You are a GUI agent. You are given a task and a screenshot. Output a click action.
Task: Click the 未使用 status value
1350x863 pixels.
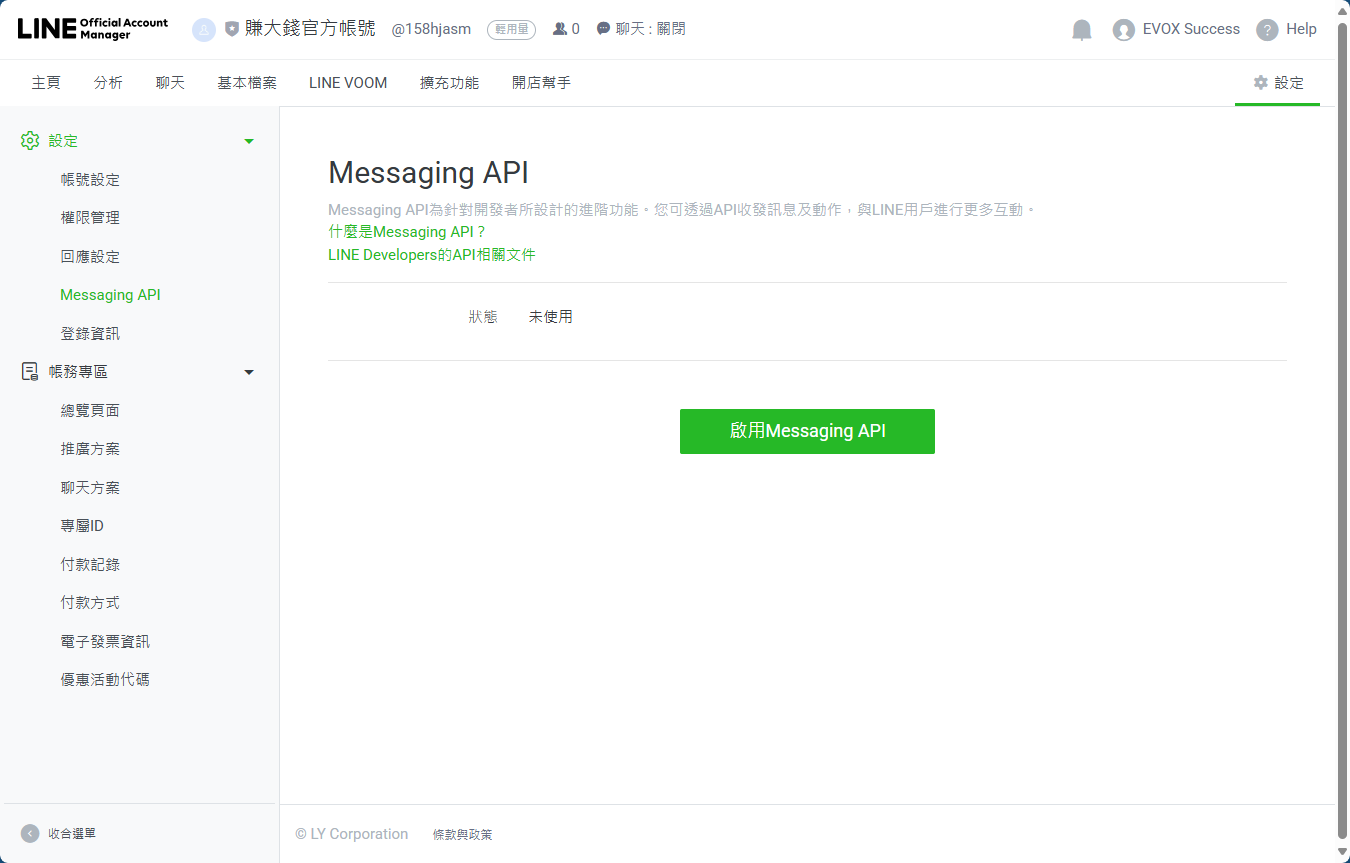tap(551, 317)
